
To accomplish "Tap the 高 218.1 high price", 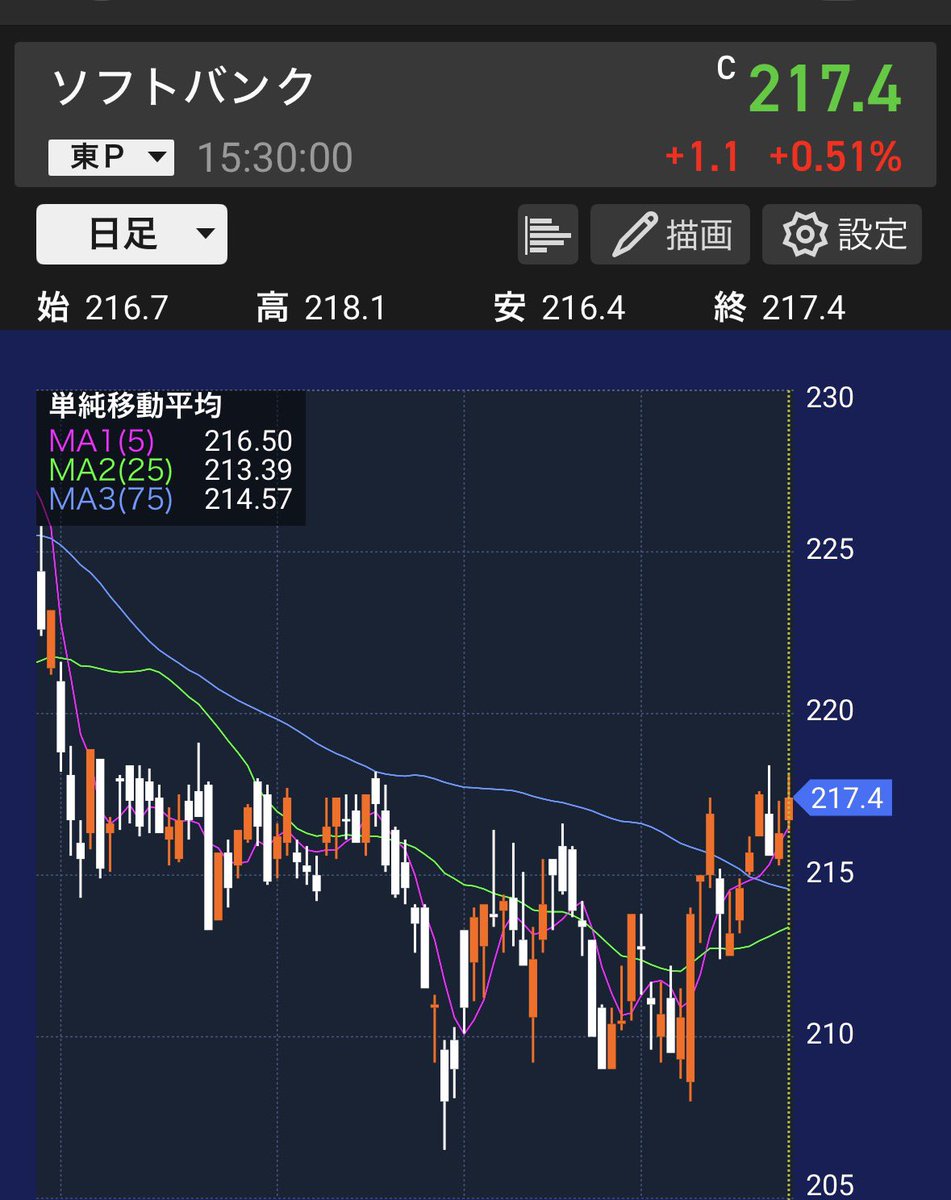I will (321, 308).
